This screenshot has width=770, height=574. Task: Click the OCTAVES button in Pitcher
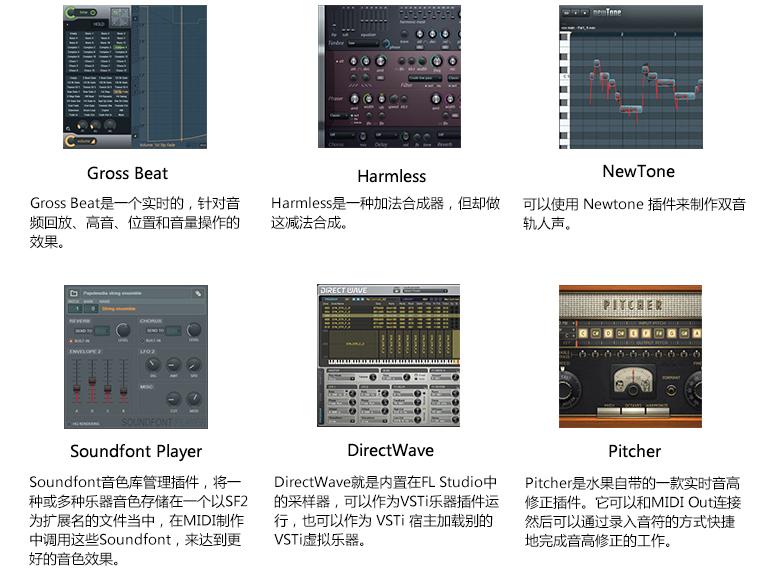coord(633,410)
